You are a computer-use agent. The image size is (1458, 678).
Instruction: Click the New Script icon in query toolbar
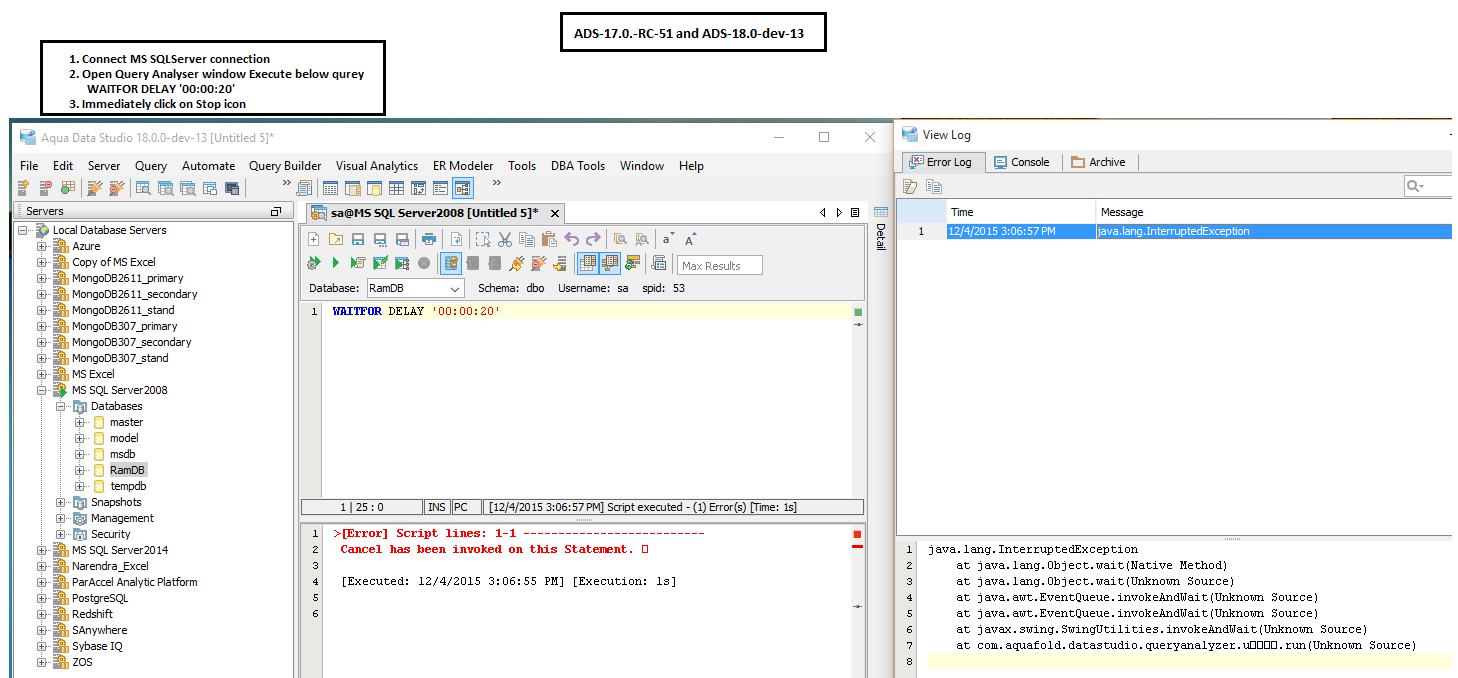click(x=313, y=239)
